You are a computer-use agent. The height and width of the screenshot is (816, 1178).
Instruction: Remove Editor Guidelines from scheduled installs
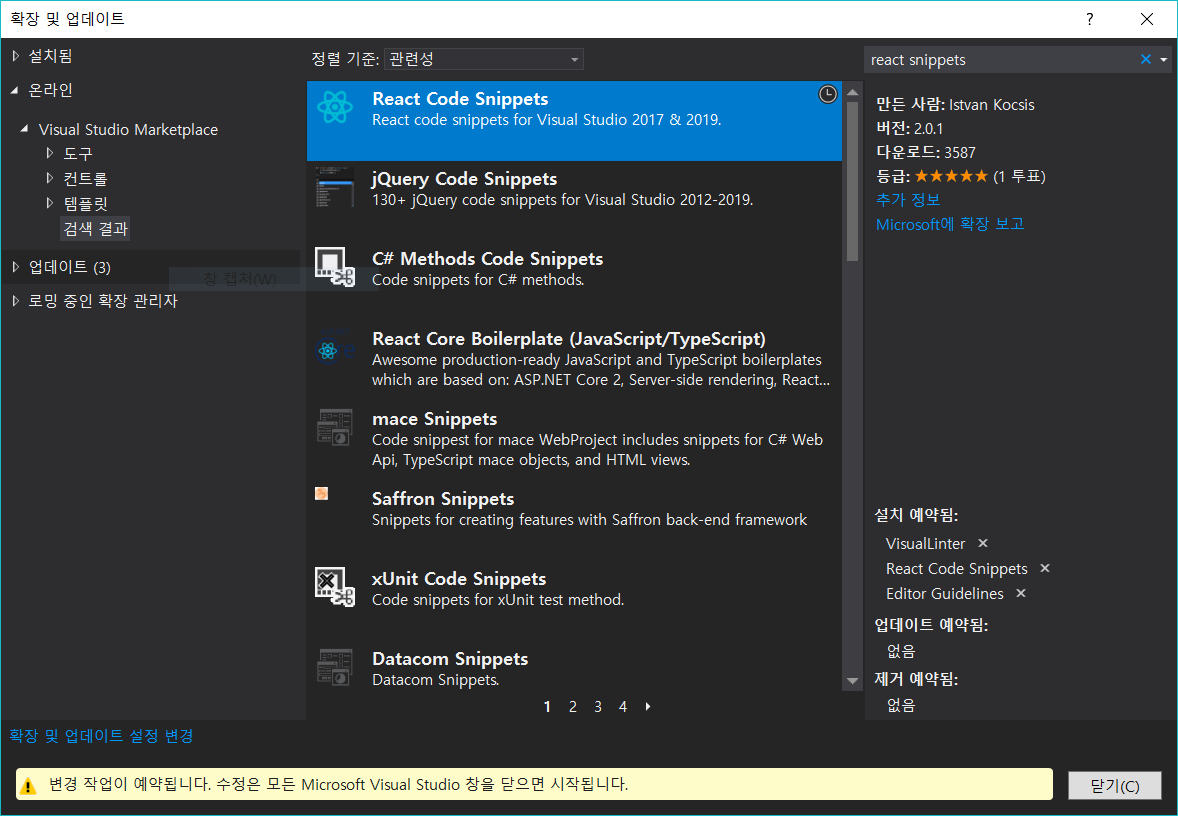point(1020,593)
